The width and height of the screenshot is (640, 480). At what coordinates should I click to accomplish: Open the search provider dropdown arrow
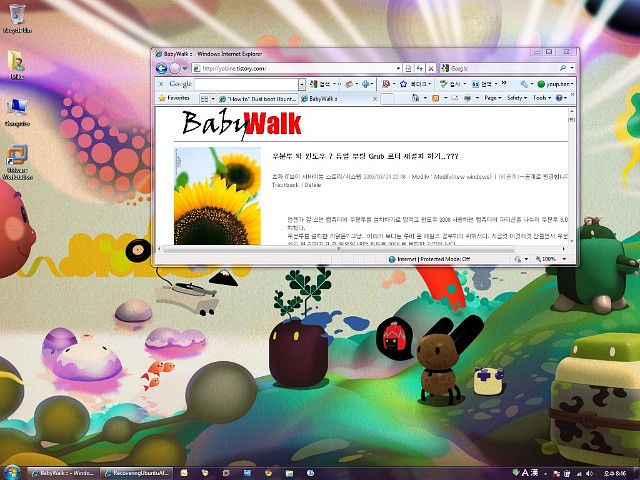click(572, 68)
